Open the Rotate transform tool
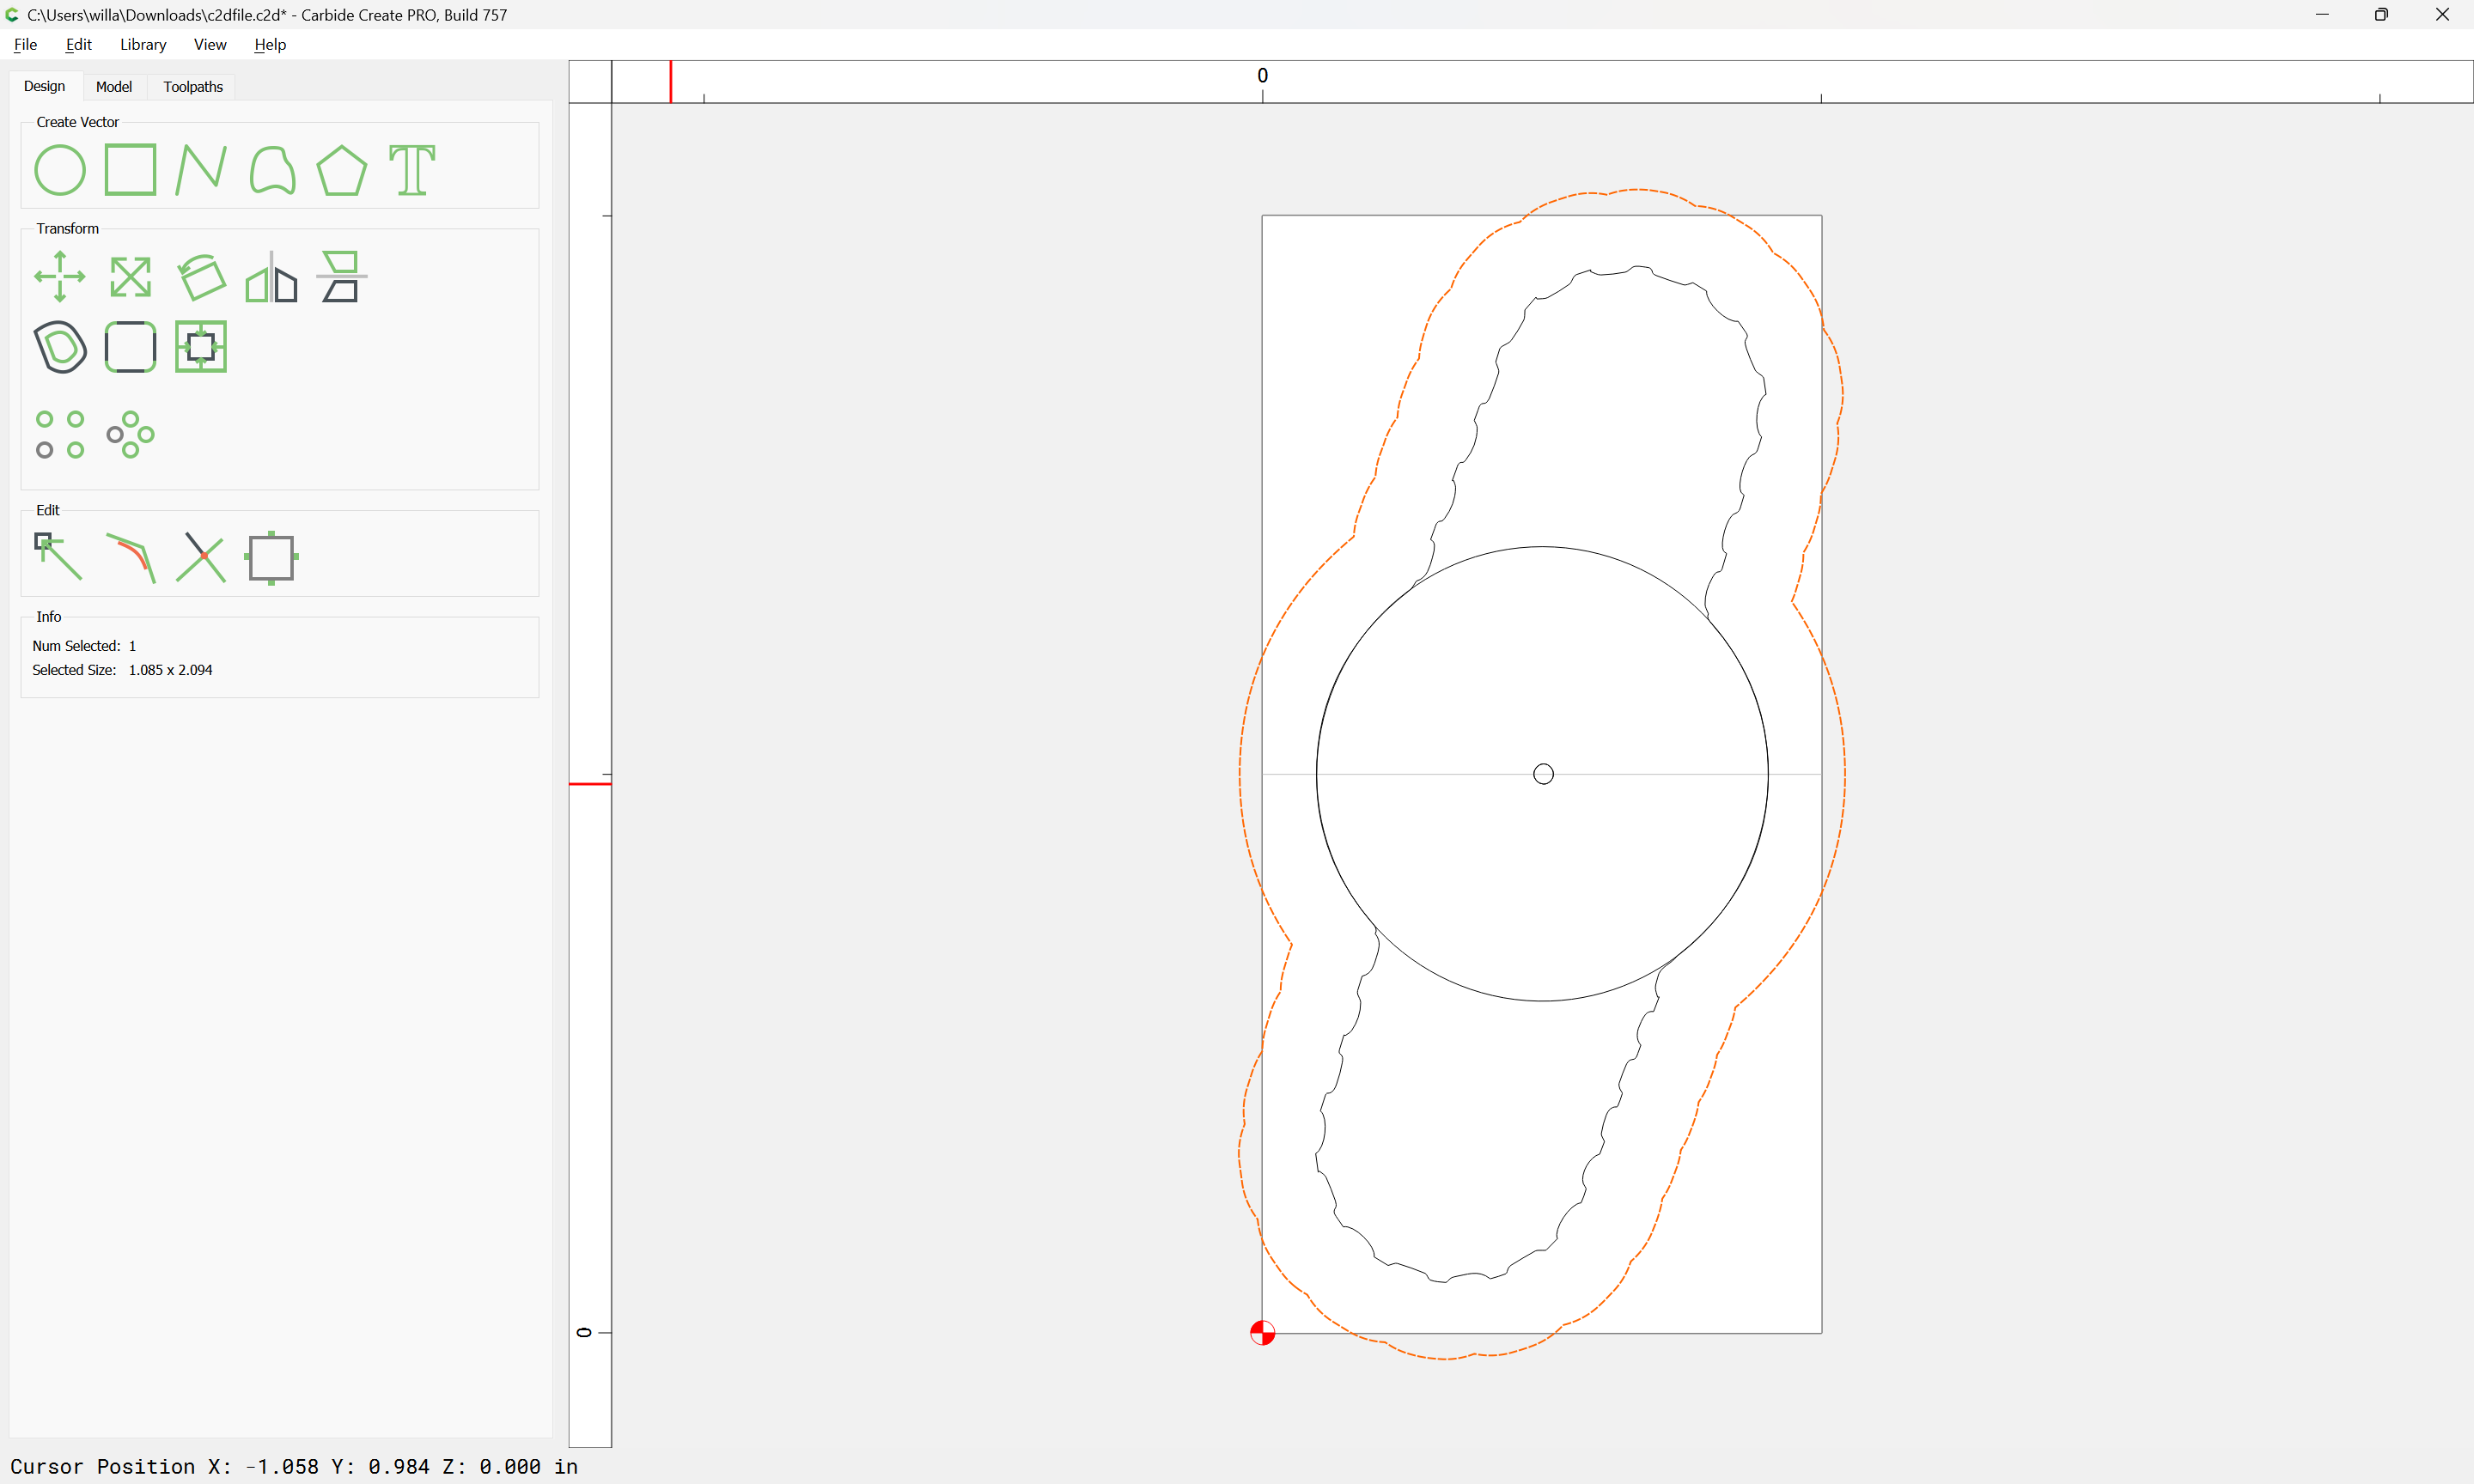 201,277
